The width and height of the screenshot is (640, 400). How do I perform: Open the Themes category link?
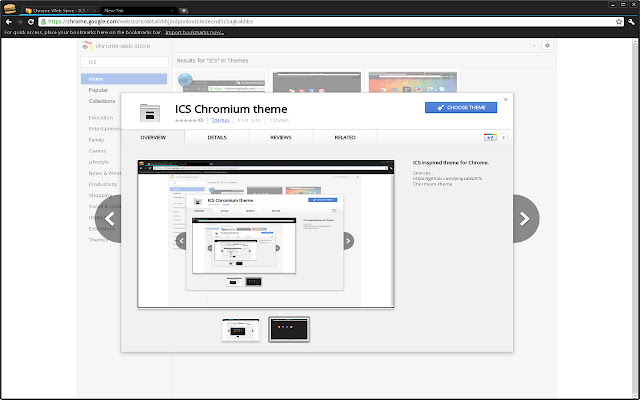point(220,120)
